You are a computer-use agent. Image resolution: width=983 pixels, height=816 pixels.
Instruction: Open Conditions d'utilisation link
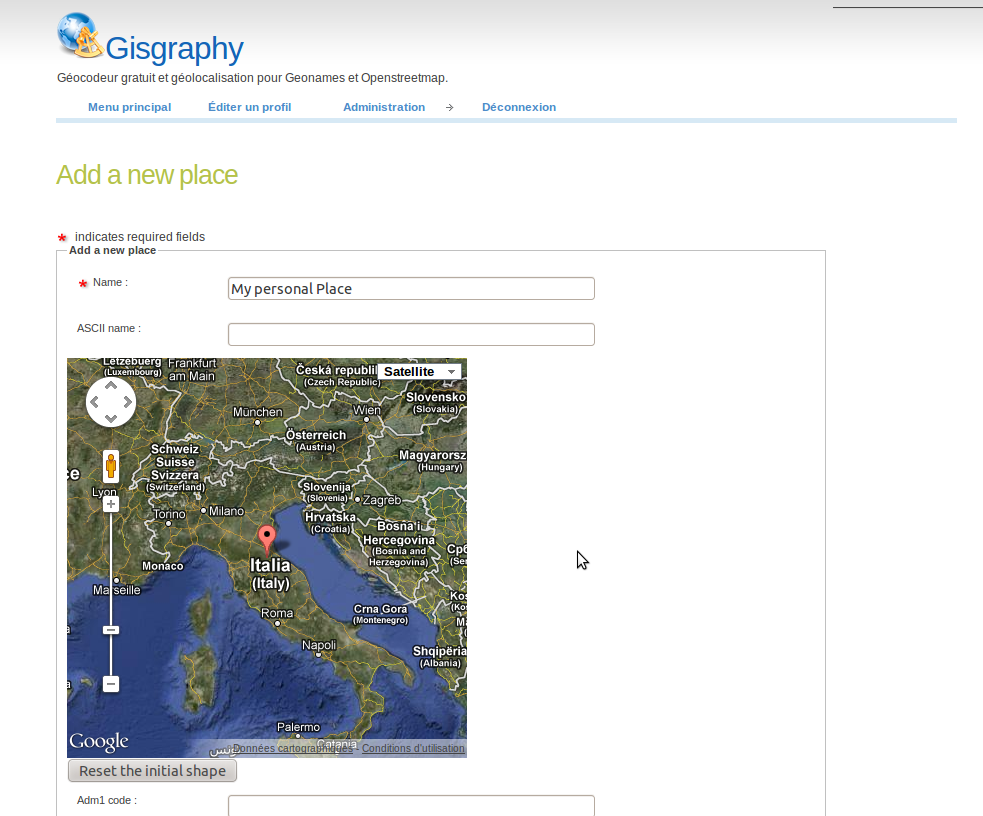(x=413, y=748)
